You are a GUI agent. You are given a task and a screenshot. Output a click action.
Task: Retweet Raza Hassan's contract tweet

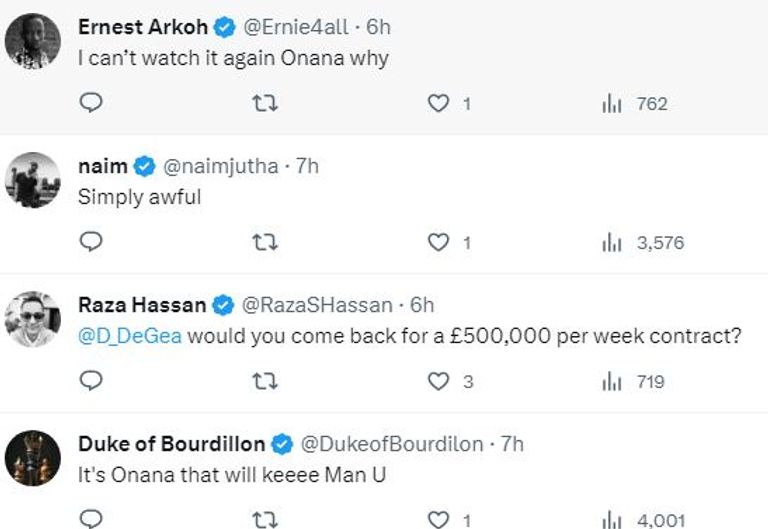click(x=265, y=381)
